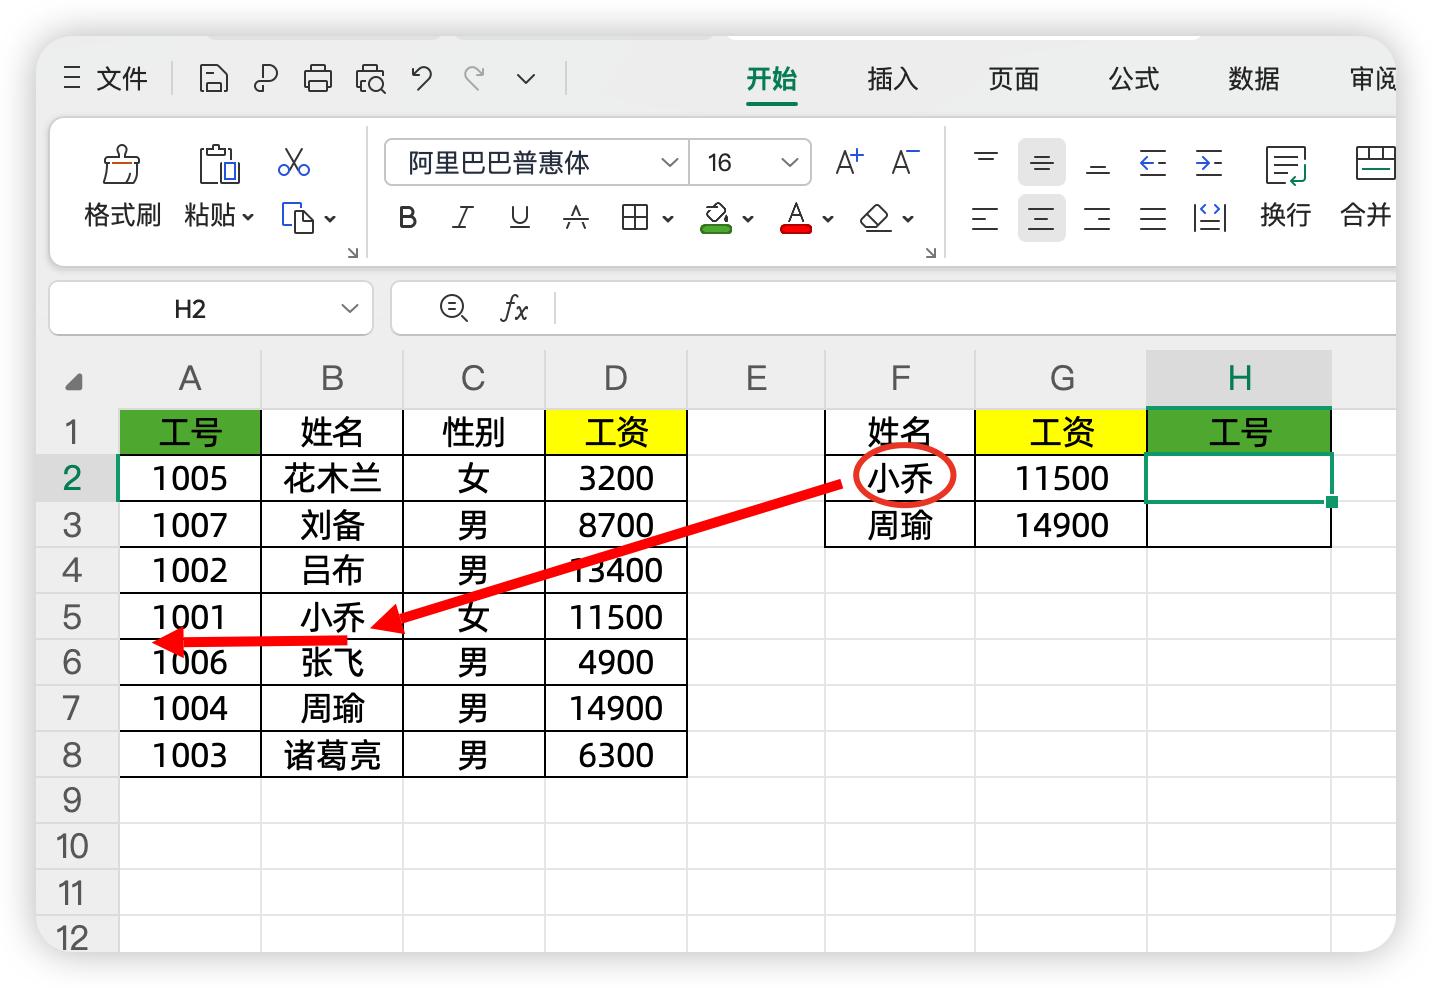Switch to the 公式 tab
The height and width of the screenshot is (988, 1432).
tap(1134, 78)
